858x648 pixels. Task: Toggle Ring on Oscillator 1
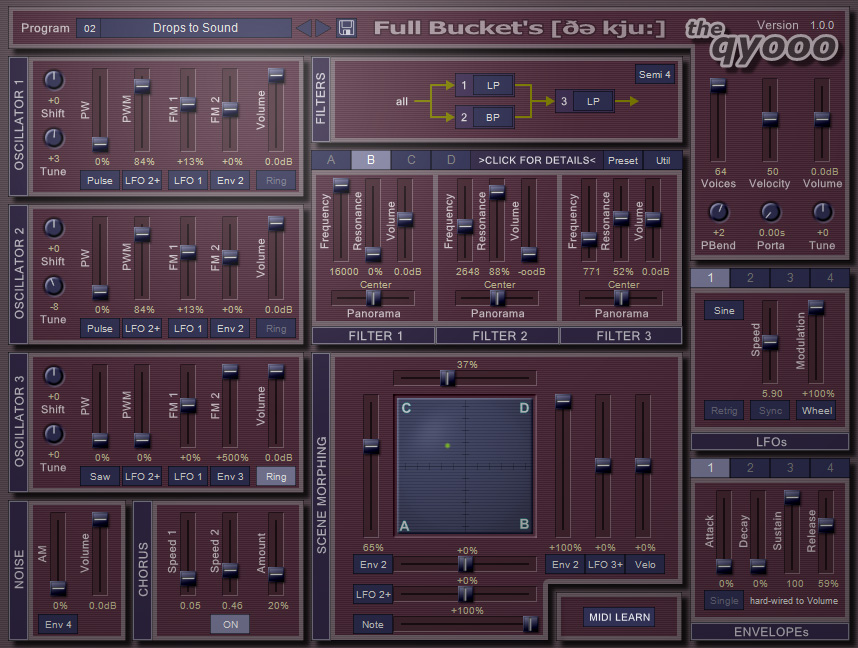(276, 181)
